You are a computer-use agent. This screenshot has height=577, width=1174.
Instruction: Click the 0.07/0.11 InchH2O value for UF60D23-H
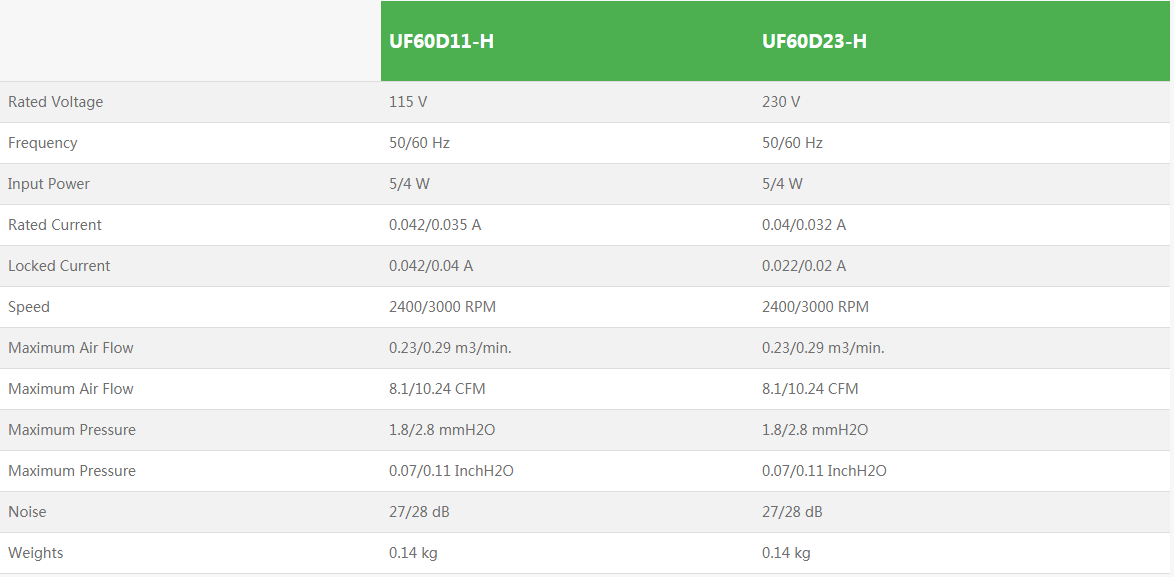(x=824, y=471)
